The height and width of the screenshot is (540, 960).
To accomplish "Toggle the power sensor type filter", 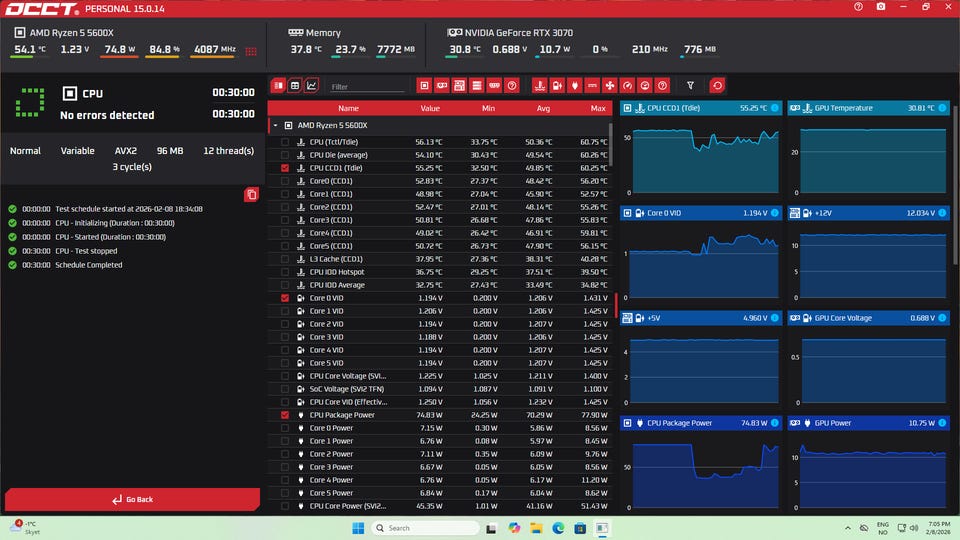I will coord(574,86).
